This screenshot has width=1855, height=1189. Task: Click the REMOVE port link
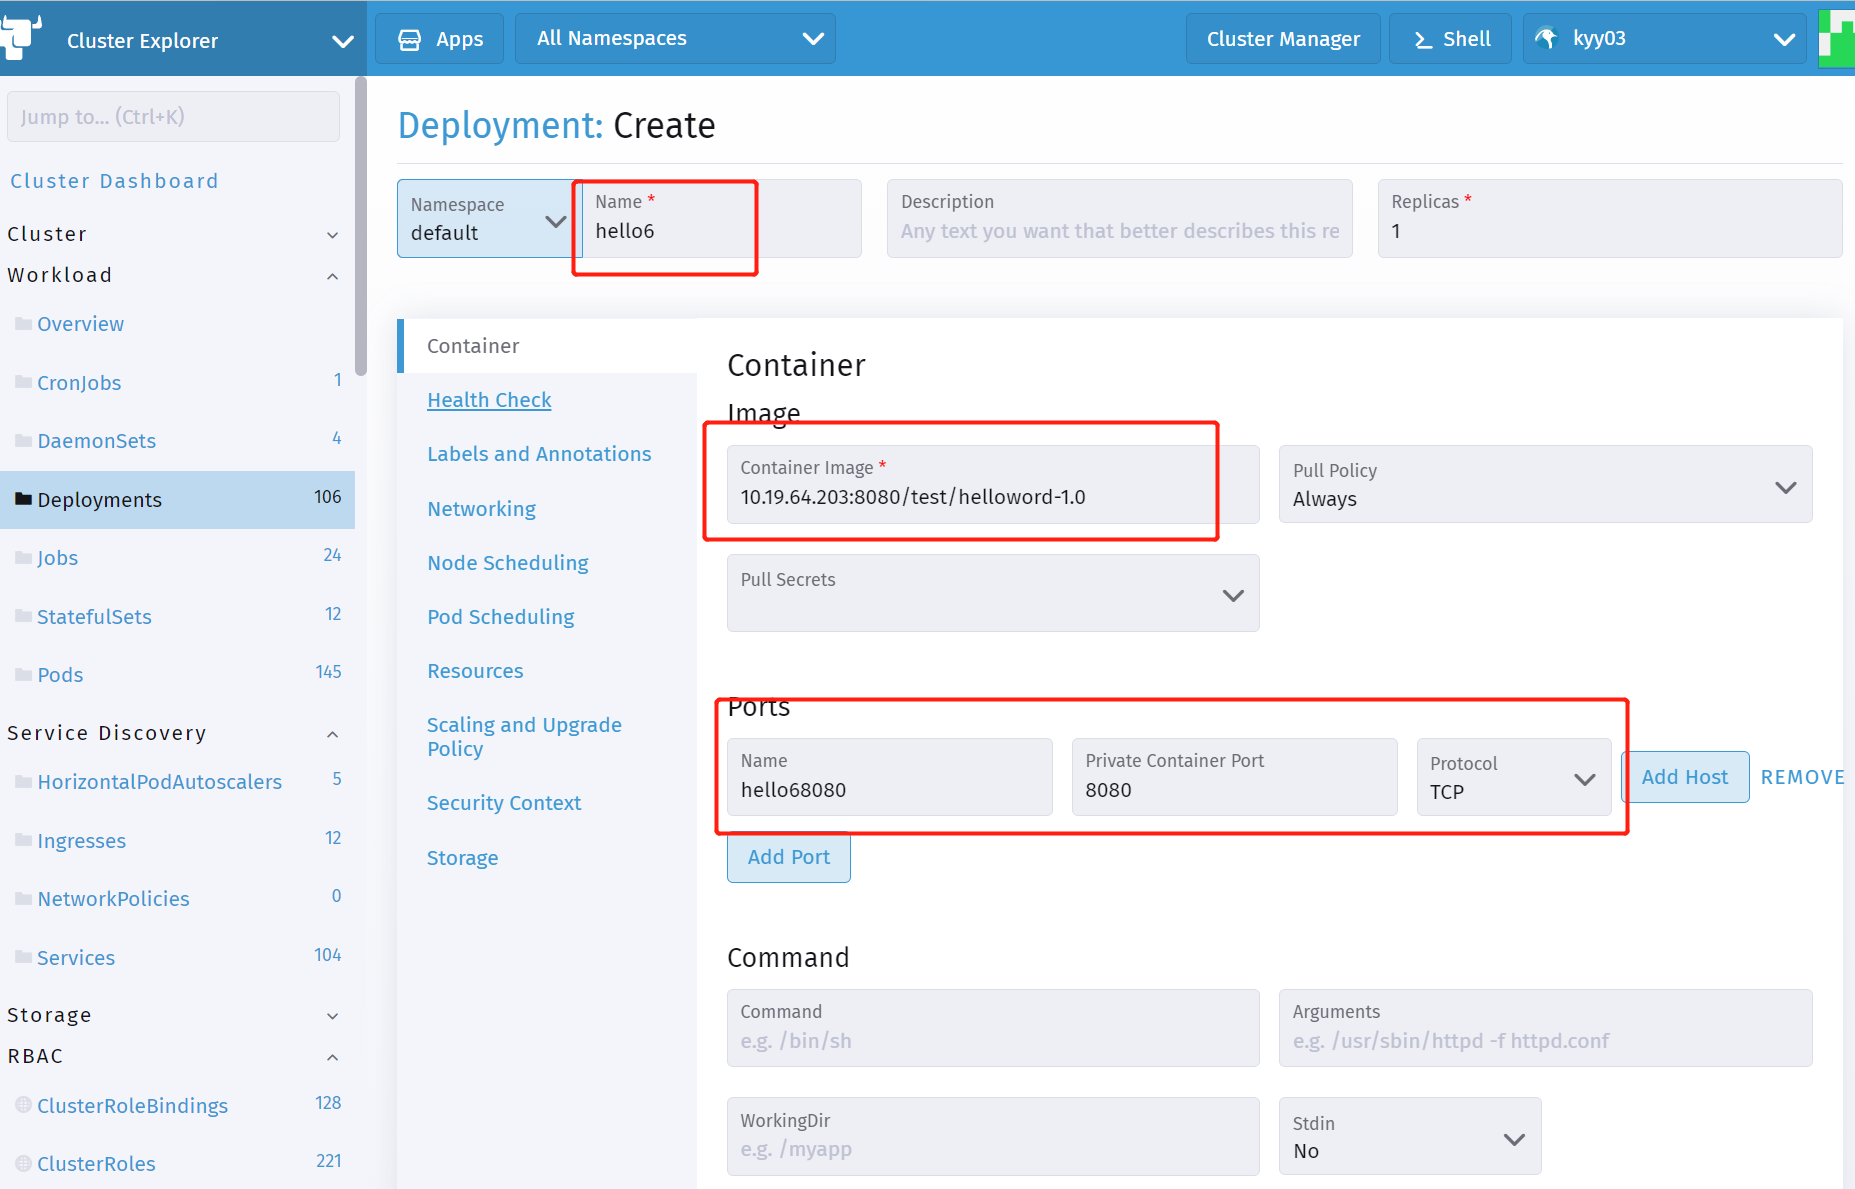pyautogui.click(x=1802, y=777)
